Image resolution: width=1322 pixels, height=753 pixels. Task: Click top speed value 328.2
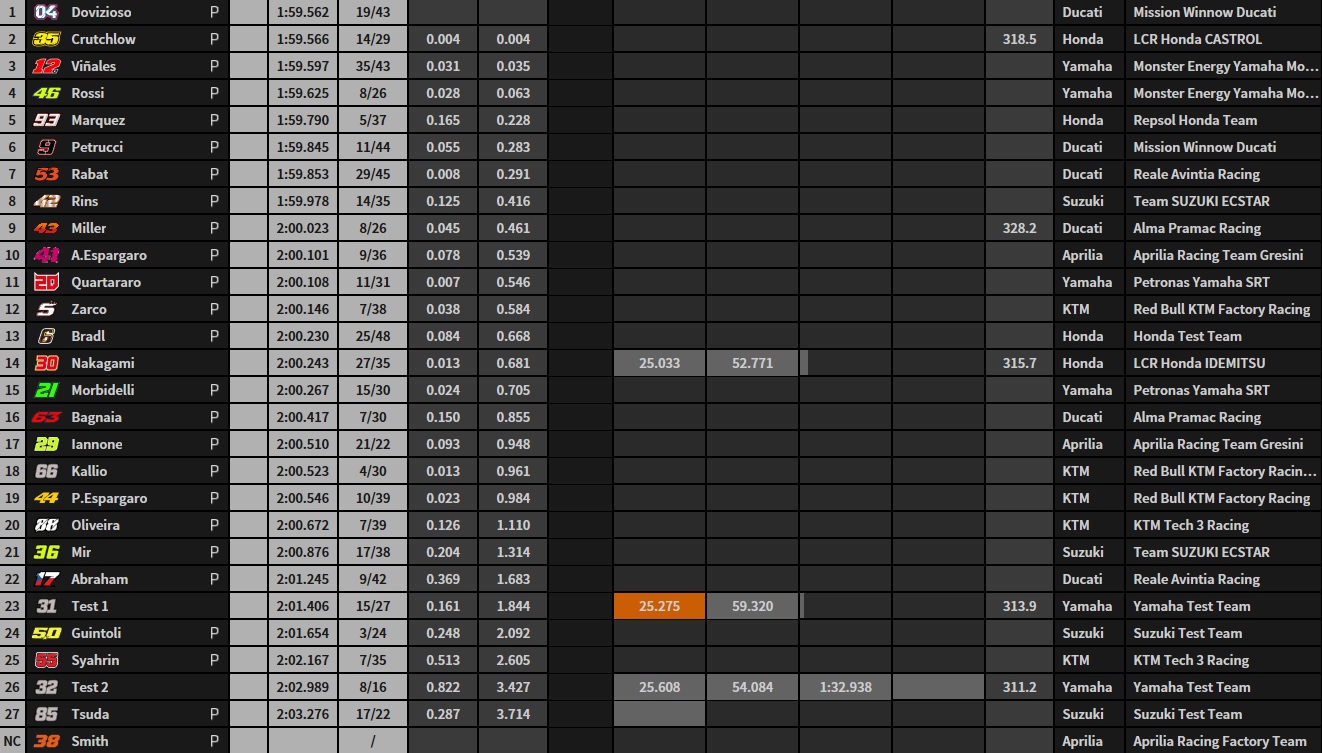1019,228
